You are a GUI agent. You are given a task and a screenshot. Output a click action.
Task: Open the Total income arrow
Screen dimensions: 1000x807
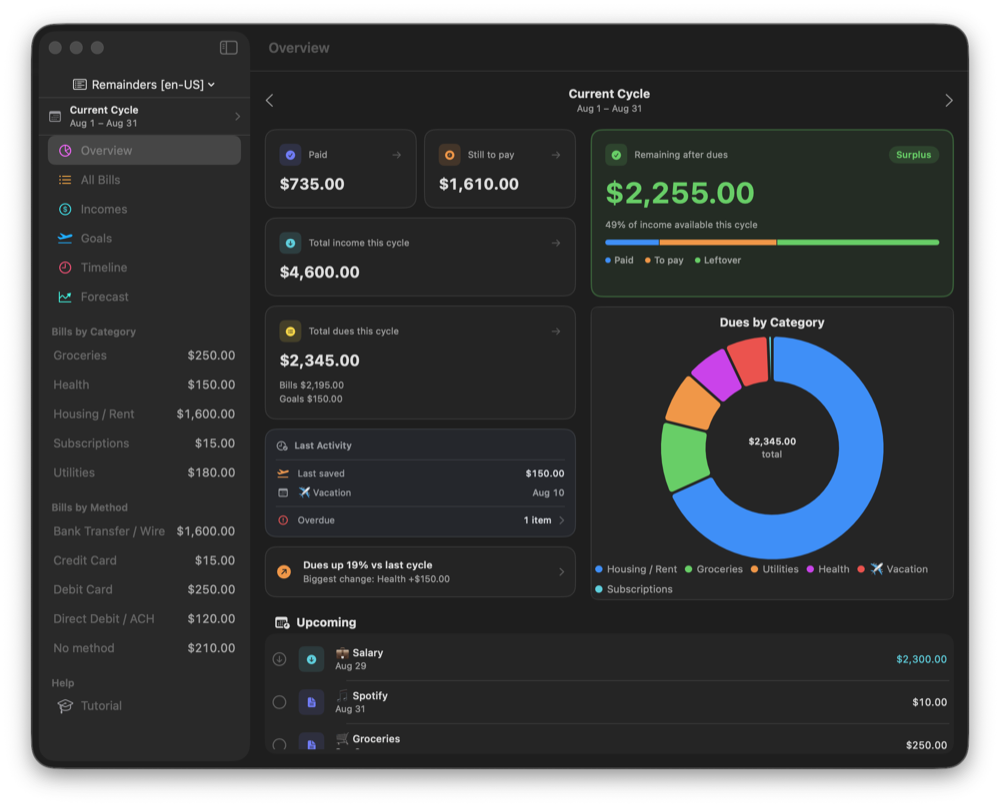(556, 243)
